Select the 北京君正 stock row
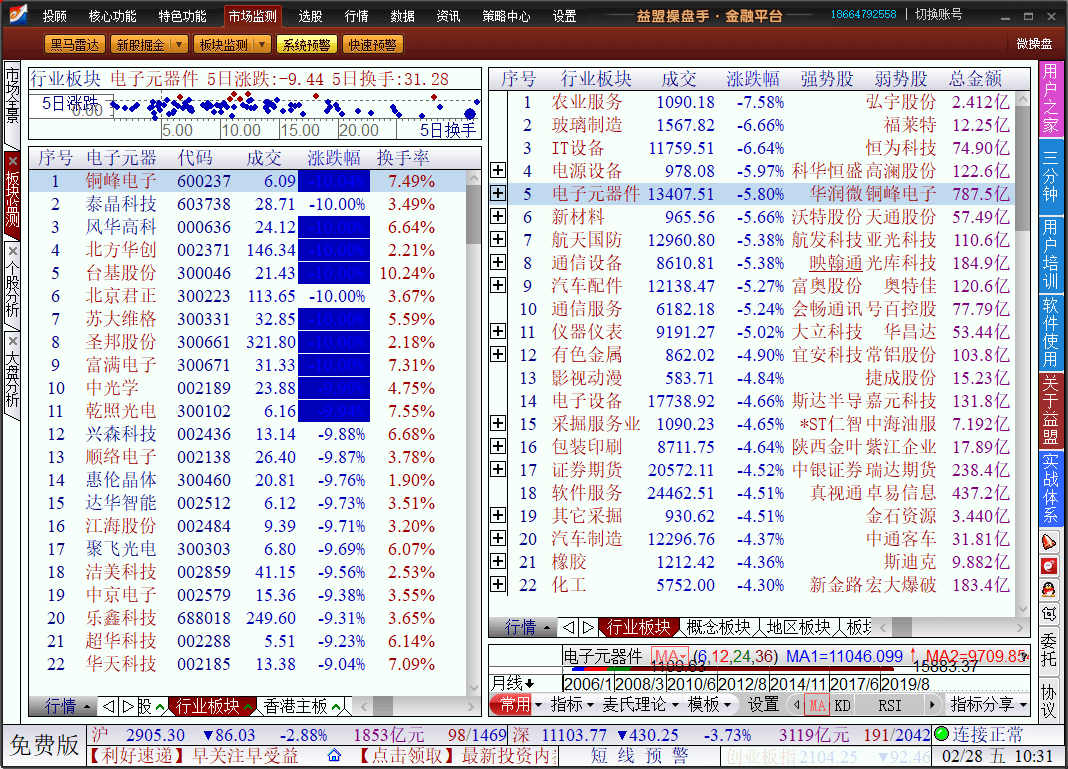The width and height of the screenshot is (1068, 769). (x=247, y=296)
